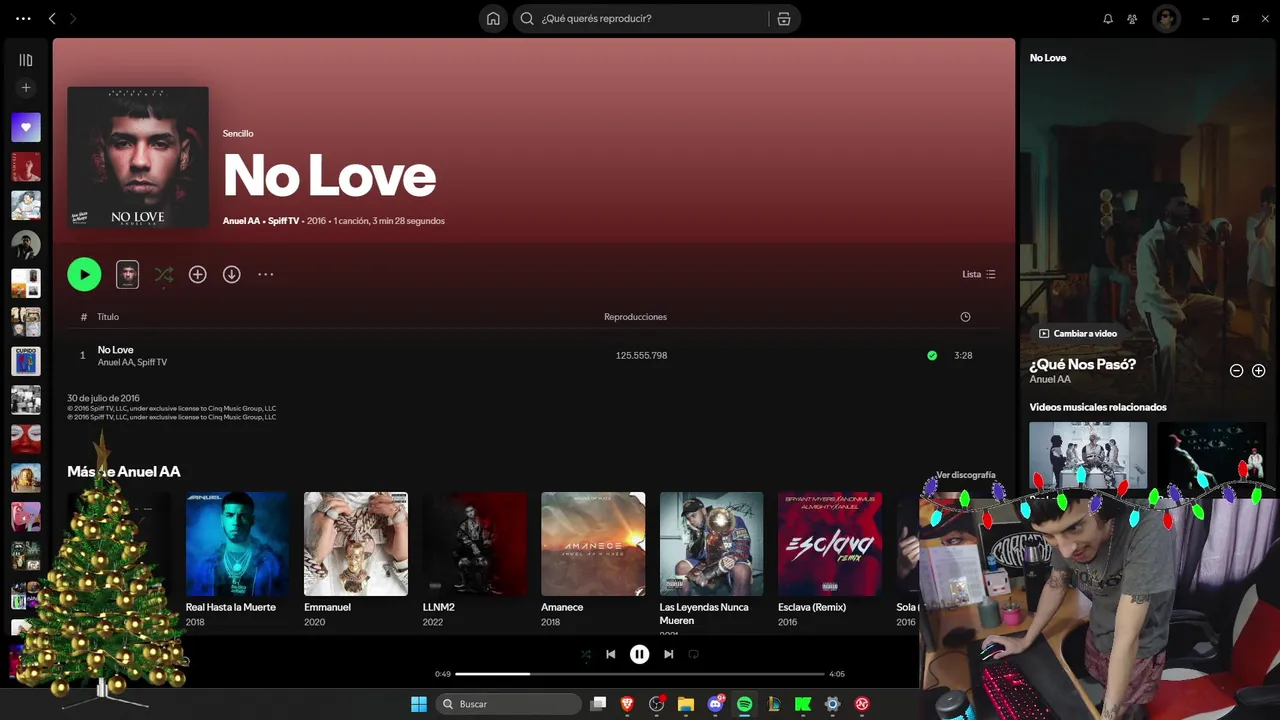This screenshot has height=720, width=1280.
Task: Open the round artist avatar in the library sidebar
Action: [26, 244]
